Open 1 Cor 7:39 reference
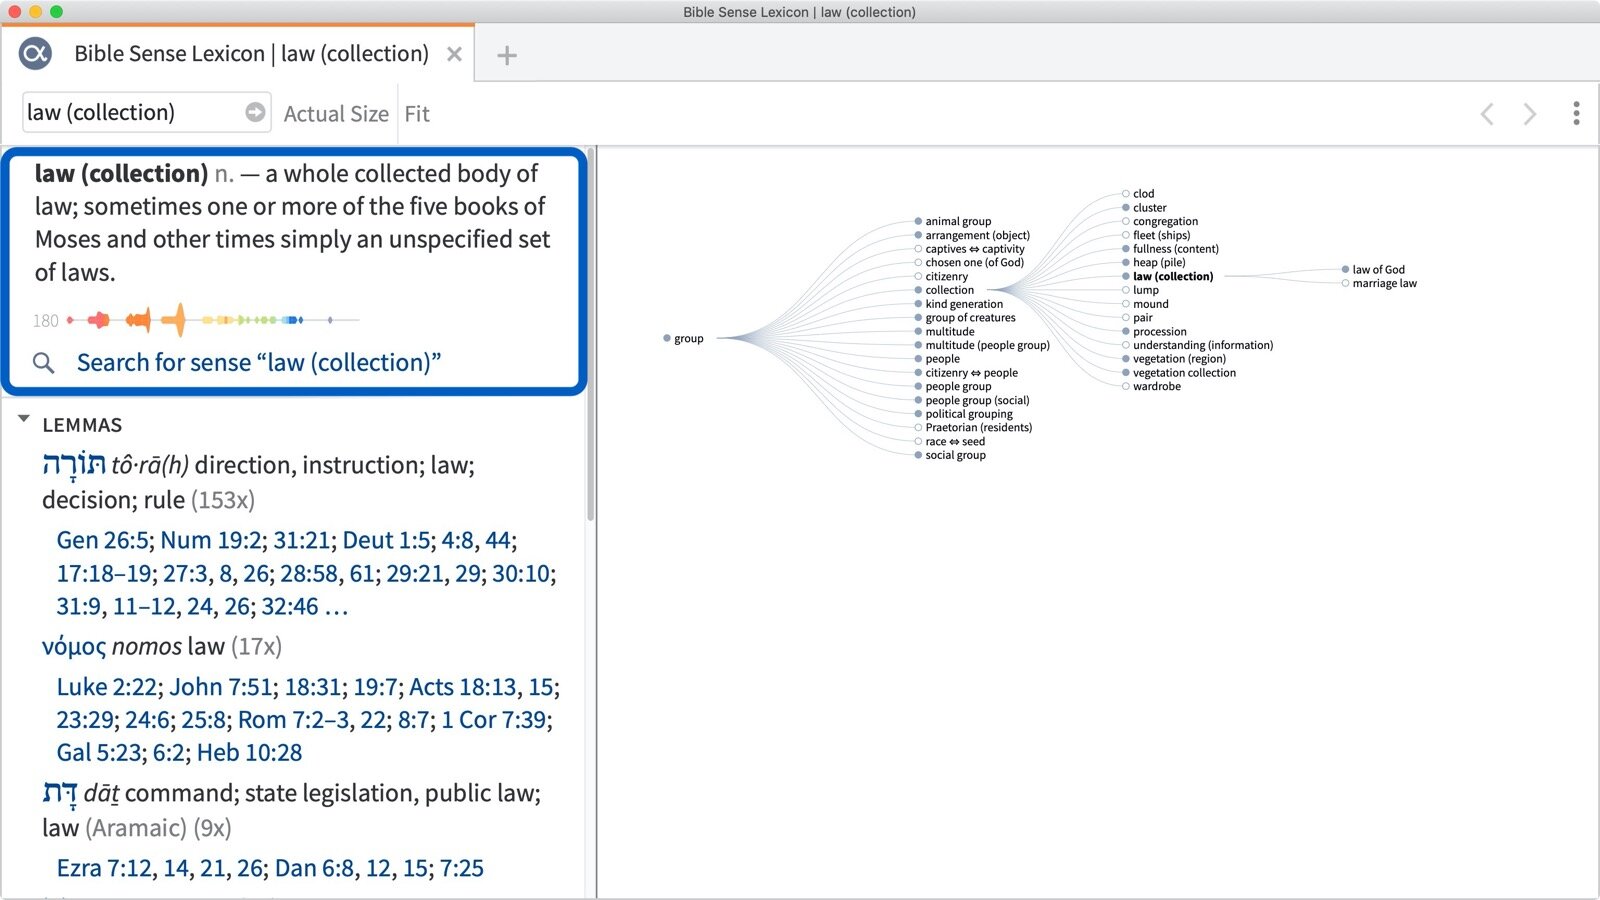 click(494, 720)
